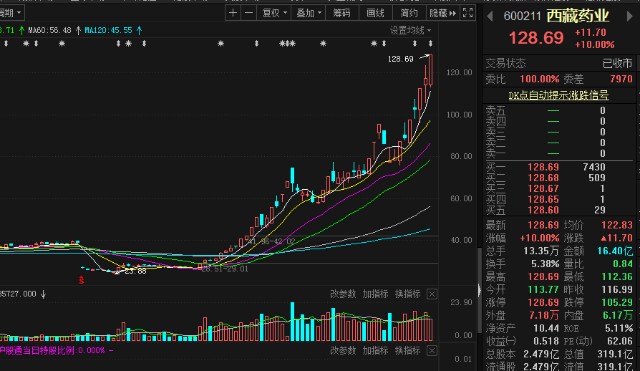Zoom out the chart with minus button
This screenshot has width=640, height=371.
click(249, 13)
